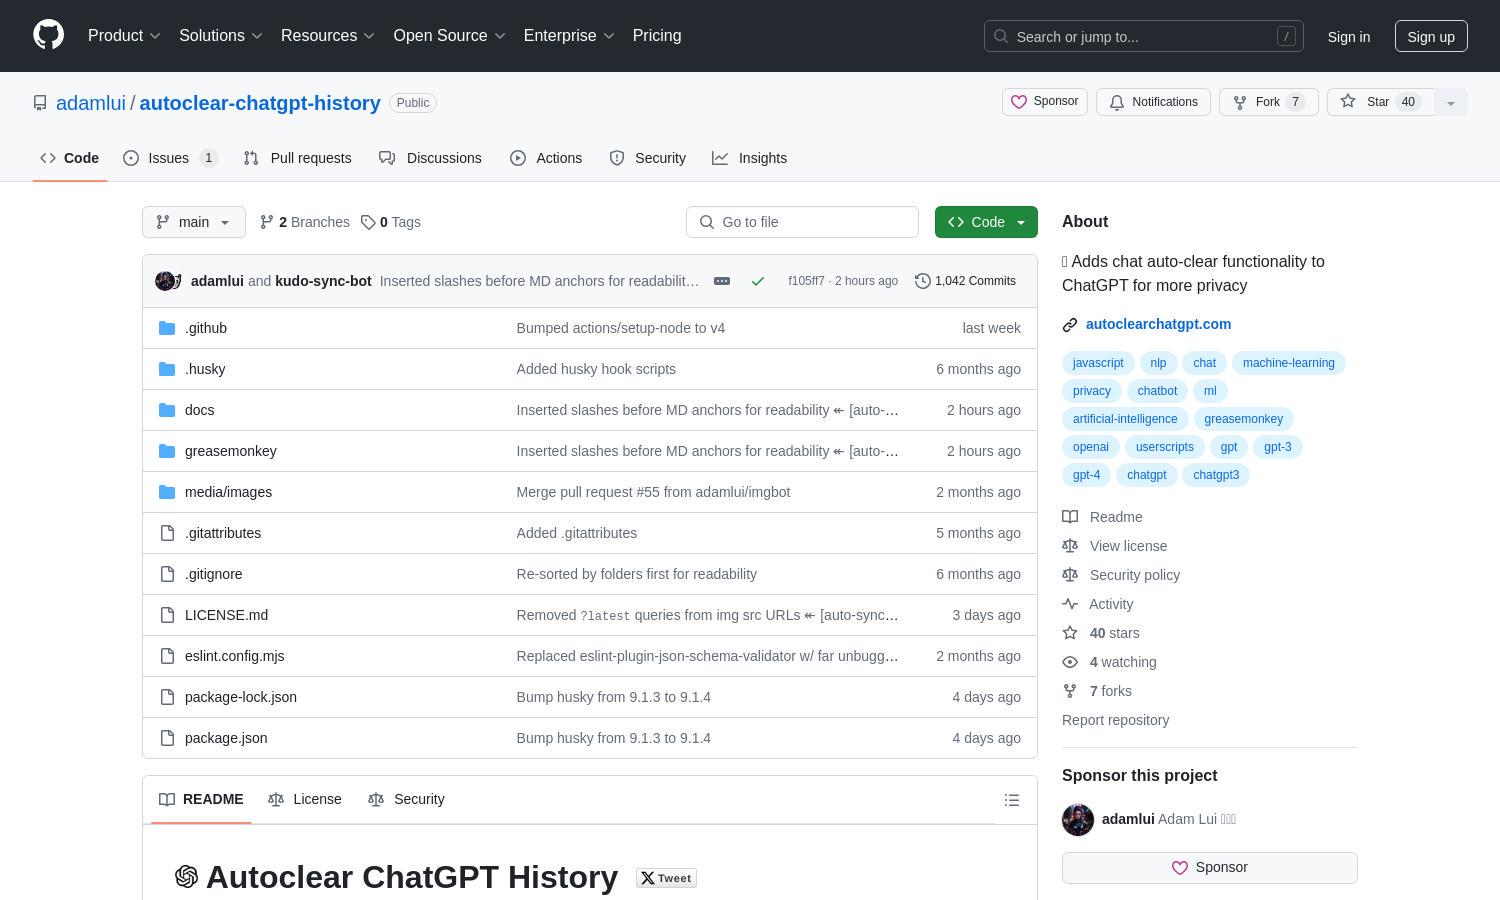Open eslint.config.mjs file
The width and height of the screenshot is (1500, 900).
click(234, 656)
